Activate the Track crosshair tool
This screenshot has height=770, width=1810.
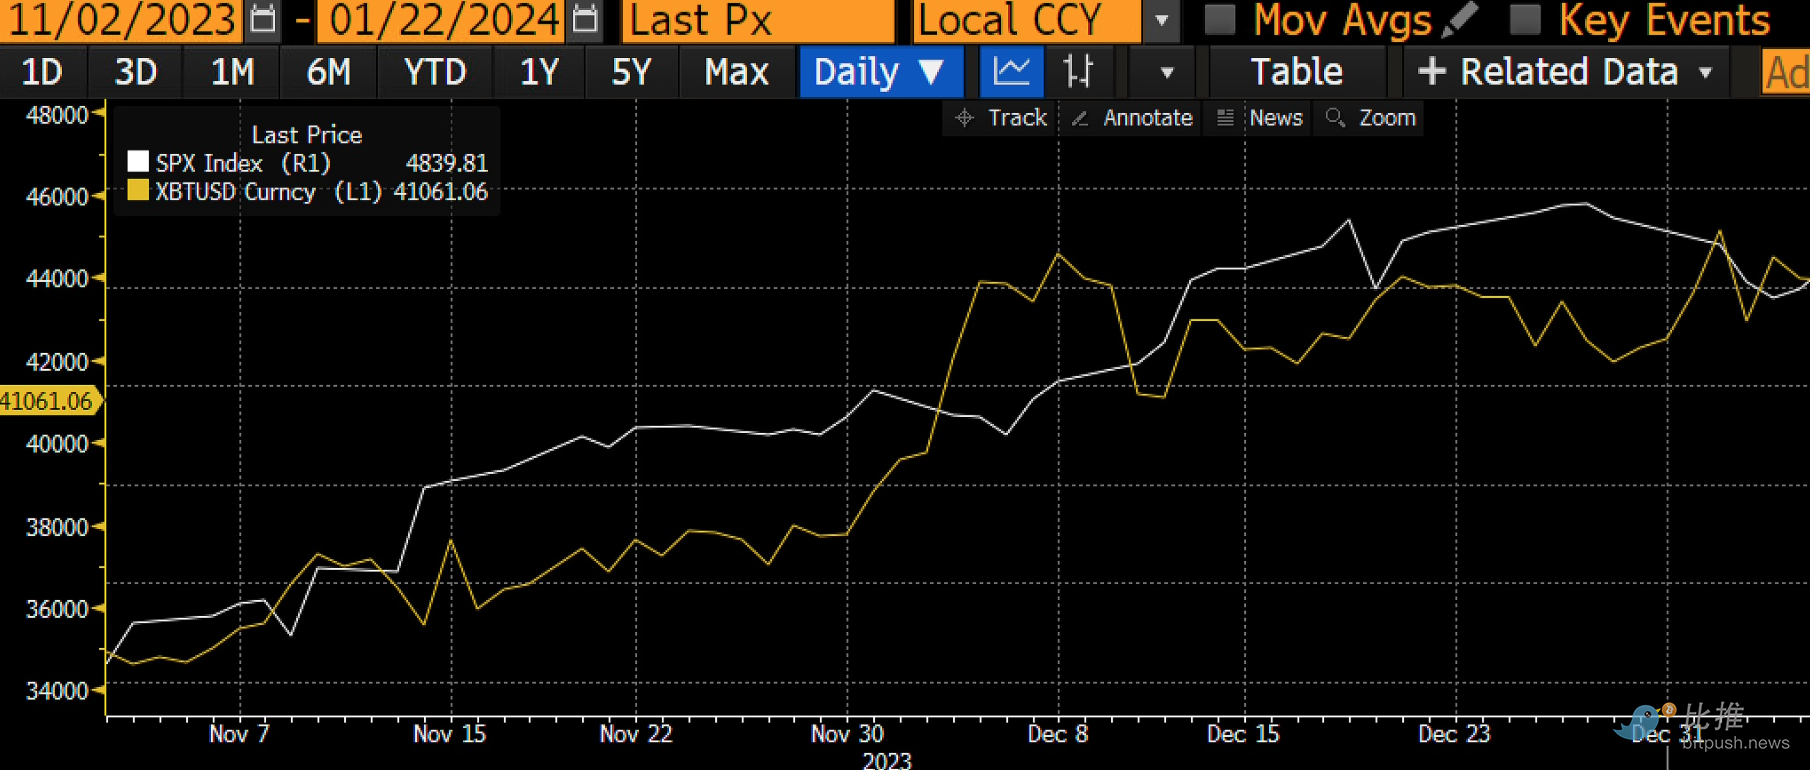pyautogui.click(x=1002, y=118)
